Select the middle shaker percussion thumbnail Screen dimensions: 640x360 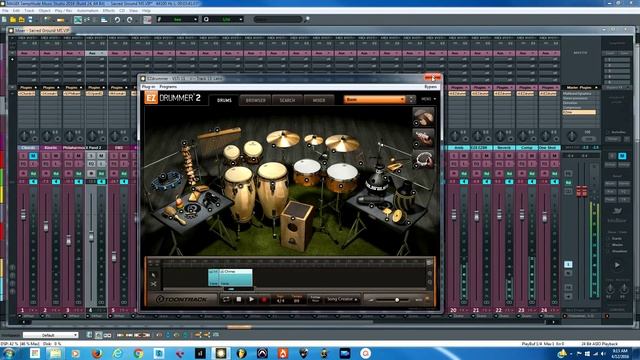click(423, 138)
